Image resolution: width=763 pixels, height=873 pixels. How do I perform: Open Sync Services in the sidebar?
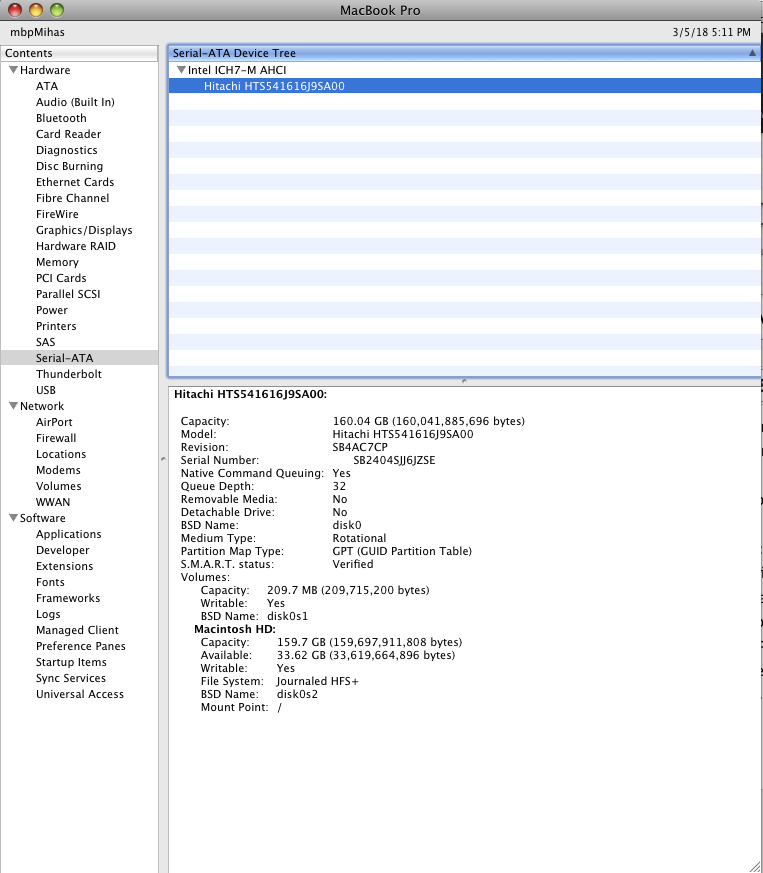tap(71, 678)
